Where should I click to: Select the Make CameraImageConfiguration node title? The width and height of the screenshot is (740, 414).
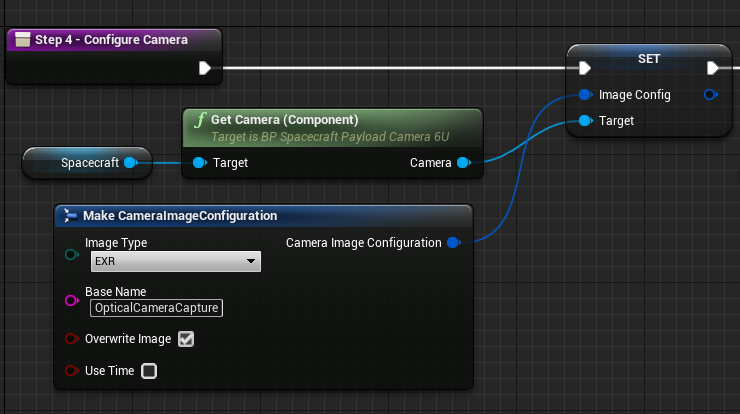pos(180,216)
